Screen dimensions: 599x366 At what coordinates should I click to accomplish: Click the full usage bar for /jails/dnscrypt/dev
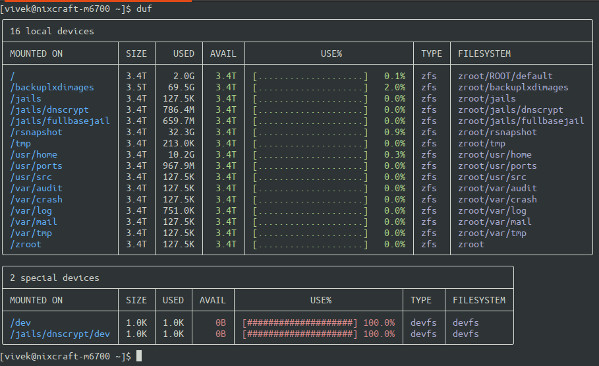[300, 334]
